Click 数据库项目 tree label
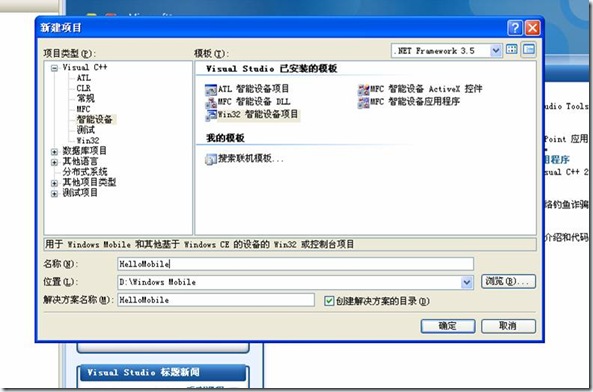 [x=84, y=151]
